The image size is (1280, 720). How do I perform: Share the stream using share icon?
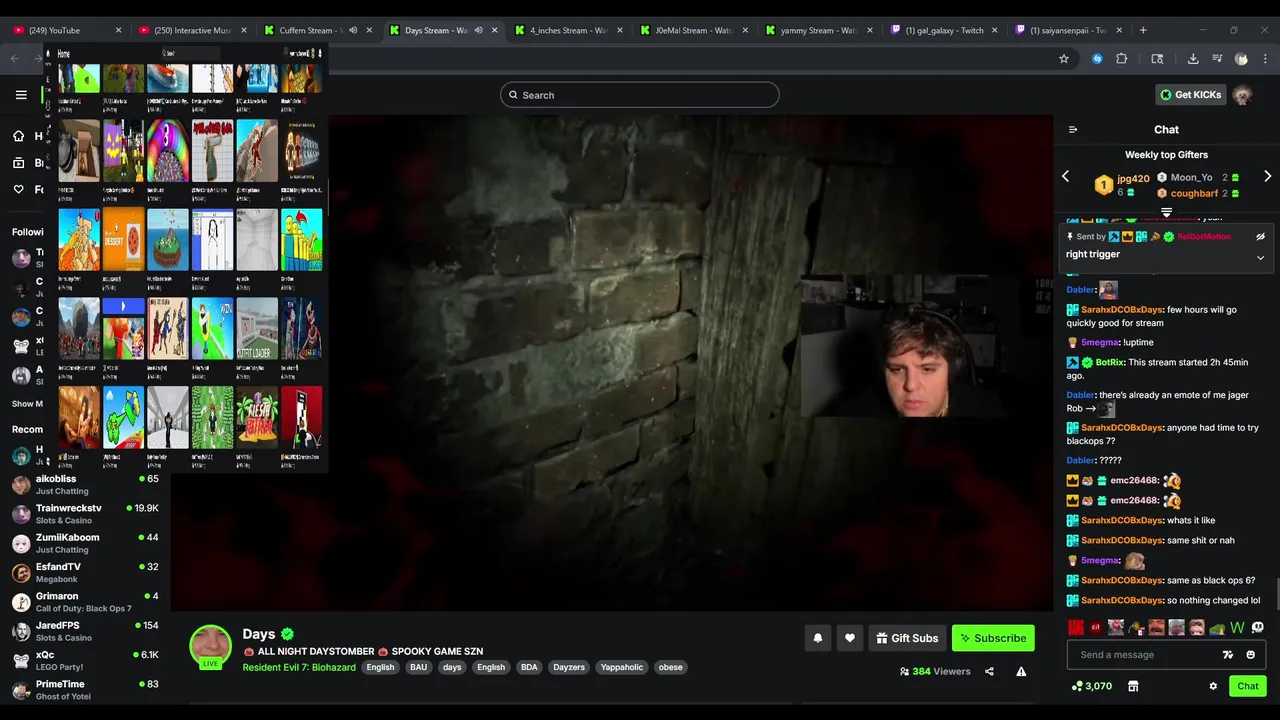point(989,671)
